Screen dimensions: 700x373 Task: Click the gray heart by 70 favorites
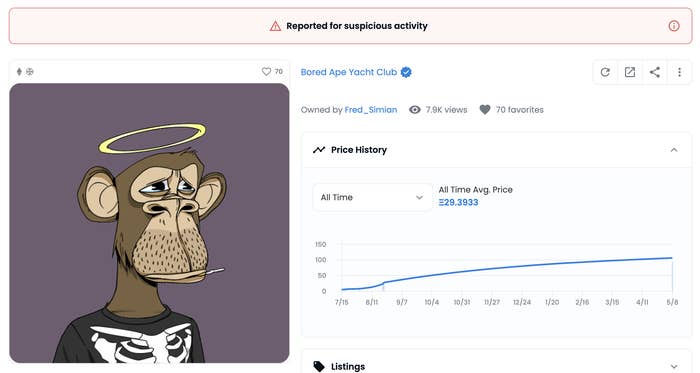[x=485, y=110]
